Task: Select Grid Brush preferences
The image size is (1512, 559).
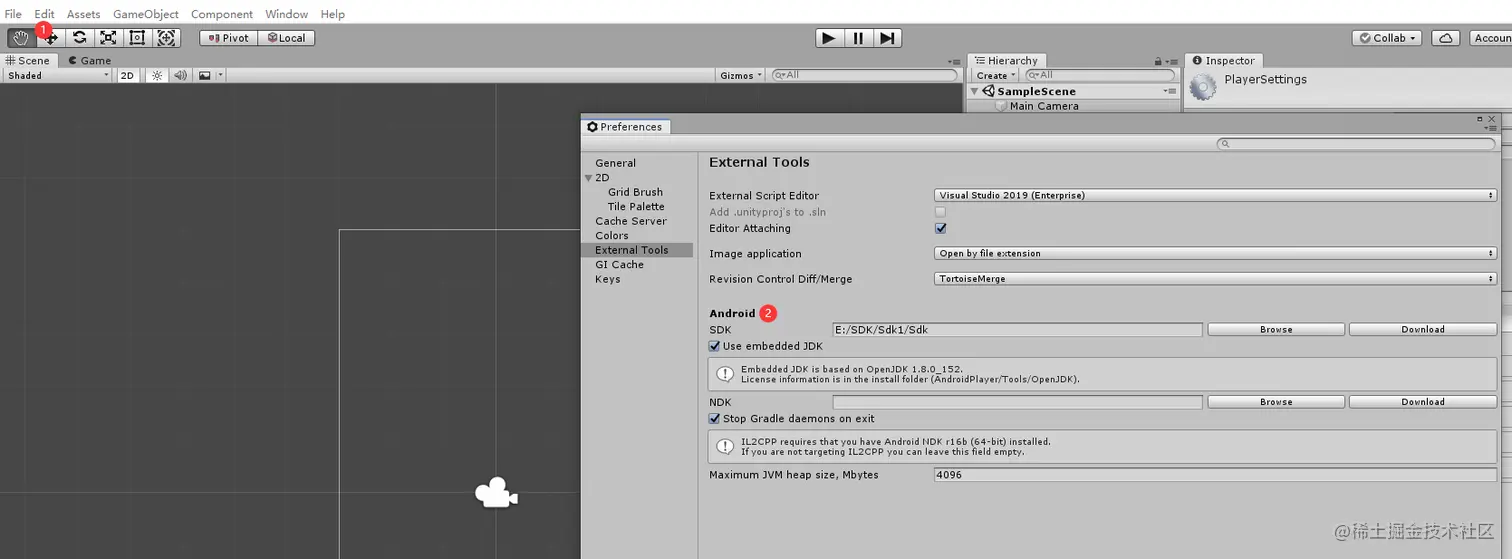Action: [x=635, y=192]
